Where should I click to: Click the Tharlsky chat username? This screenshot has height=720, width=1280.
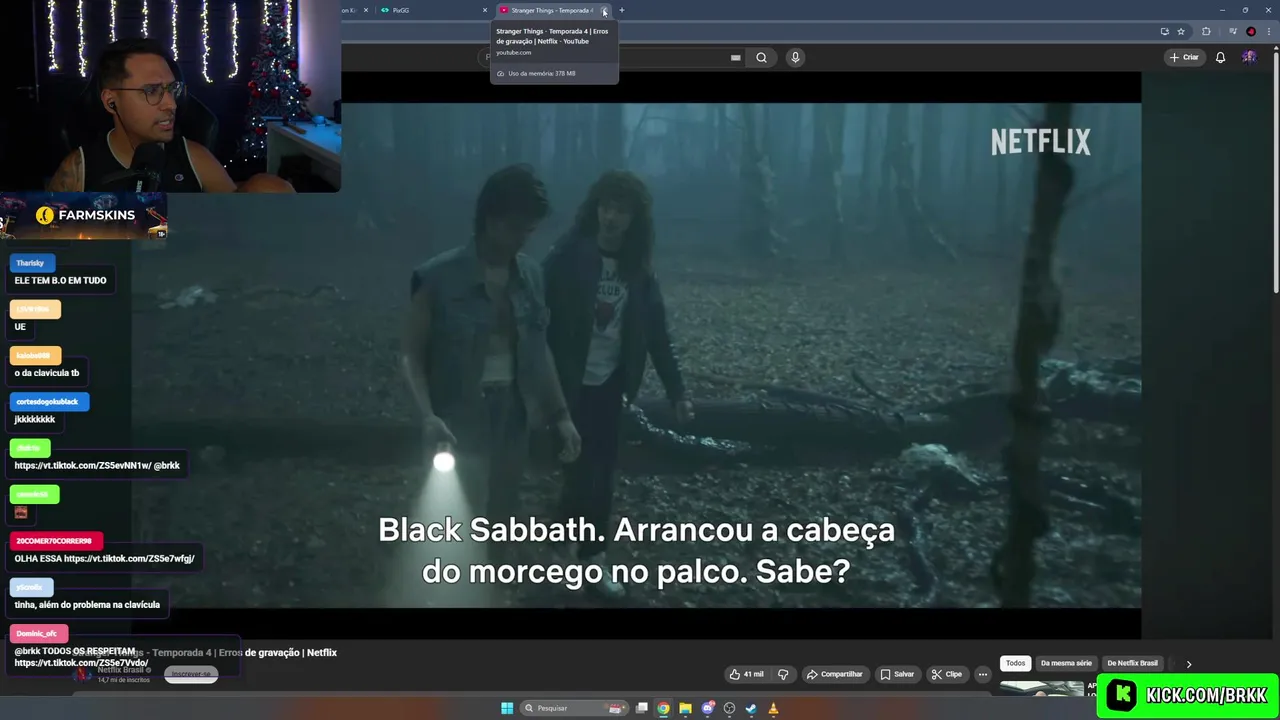pyautogui.click(x=31, y=263)
